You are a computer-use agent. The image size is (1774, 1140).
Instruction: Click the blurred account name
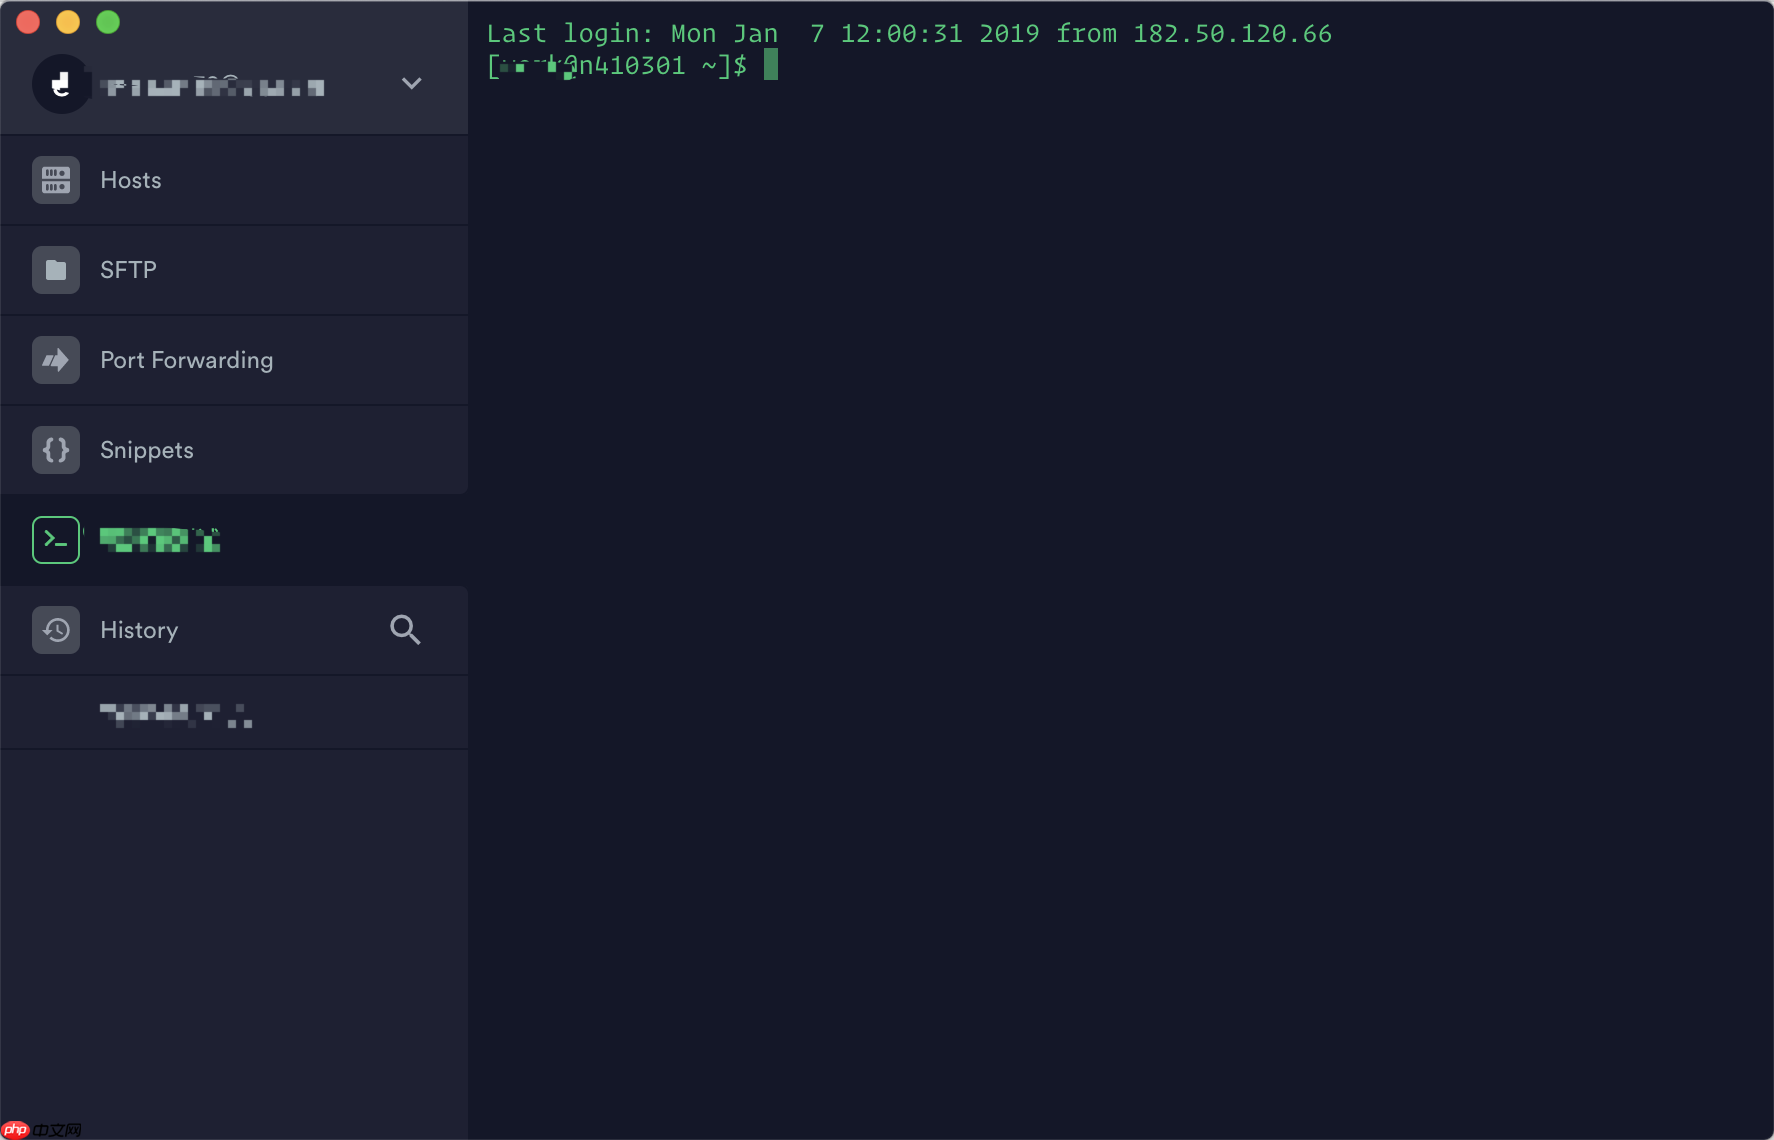[x=212, y=87]
